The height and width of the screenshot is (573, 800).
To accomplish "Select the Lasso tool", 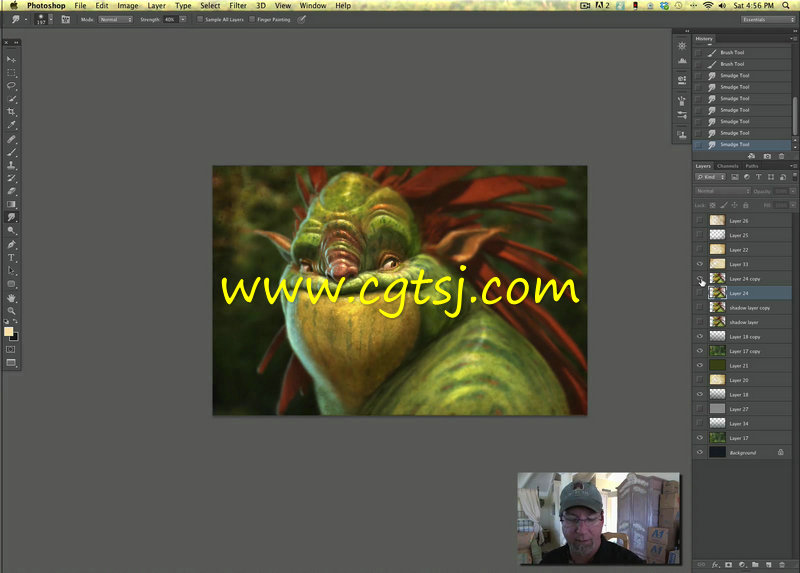I will (x=11, y=86).
